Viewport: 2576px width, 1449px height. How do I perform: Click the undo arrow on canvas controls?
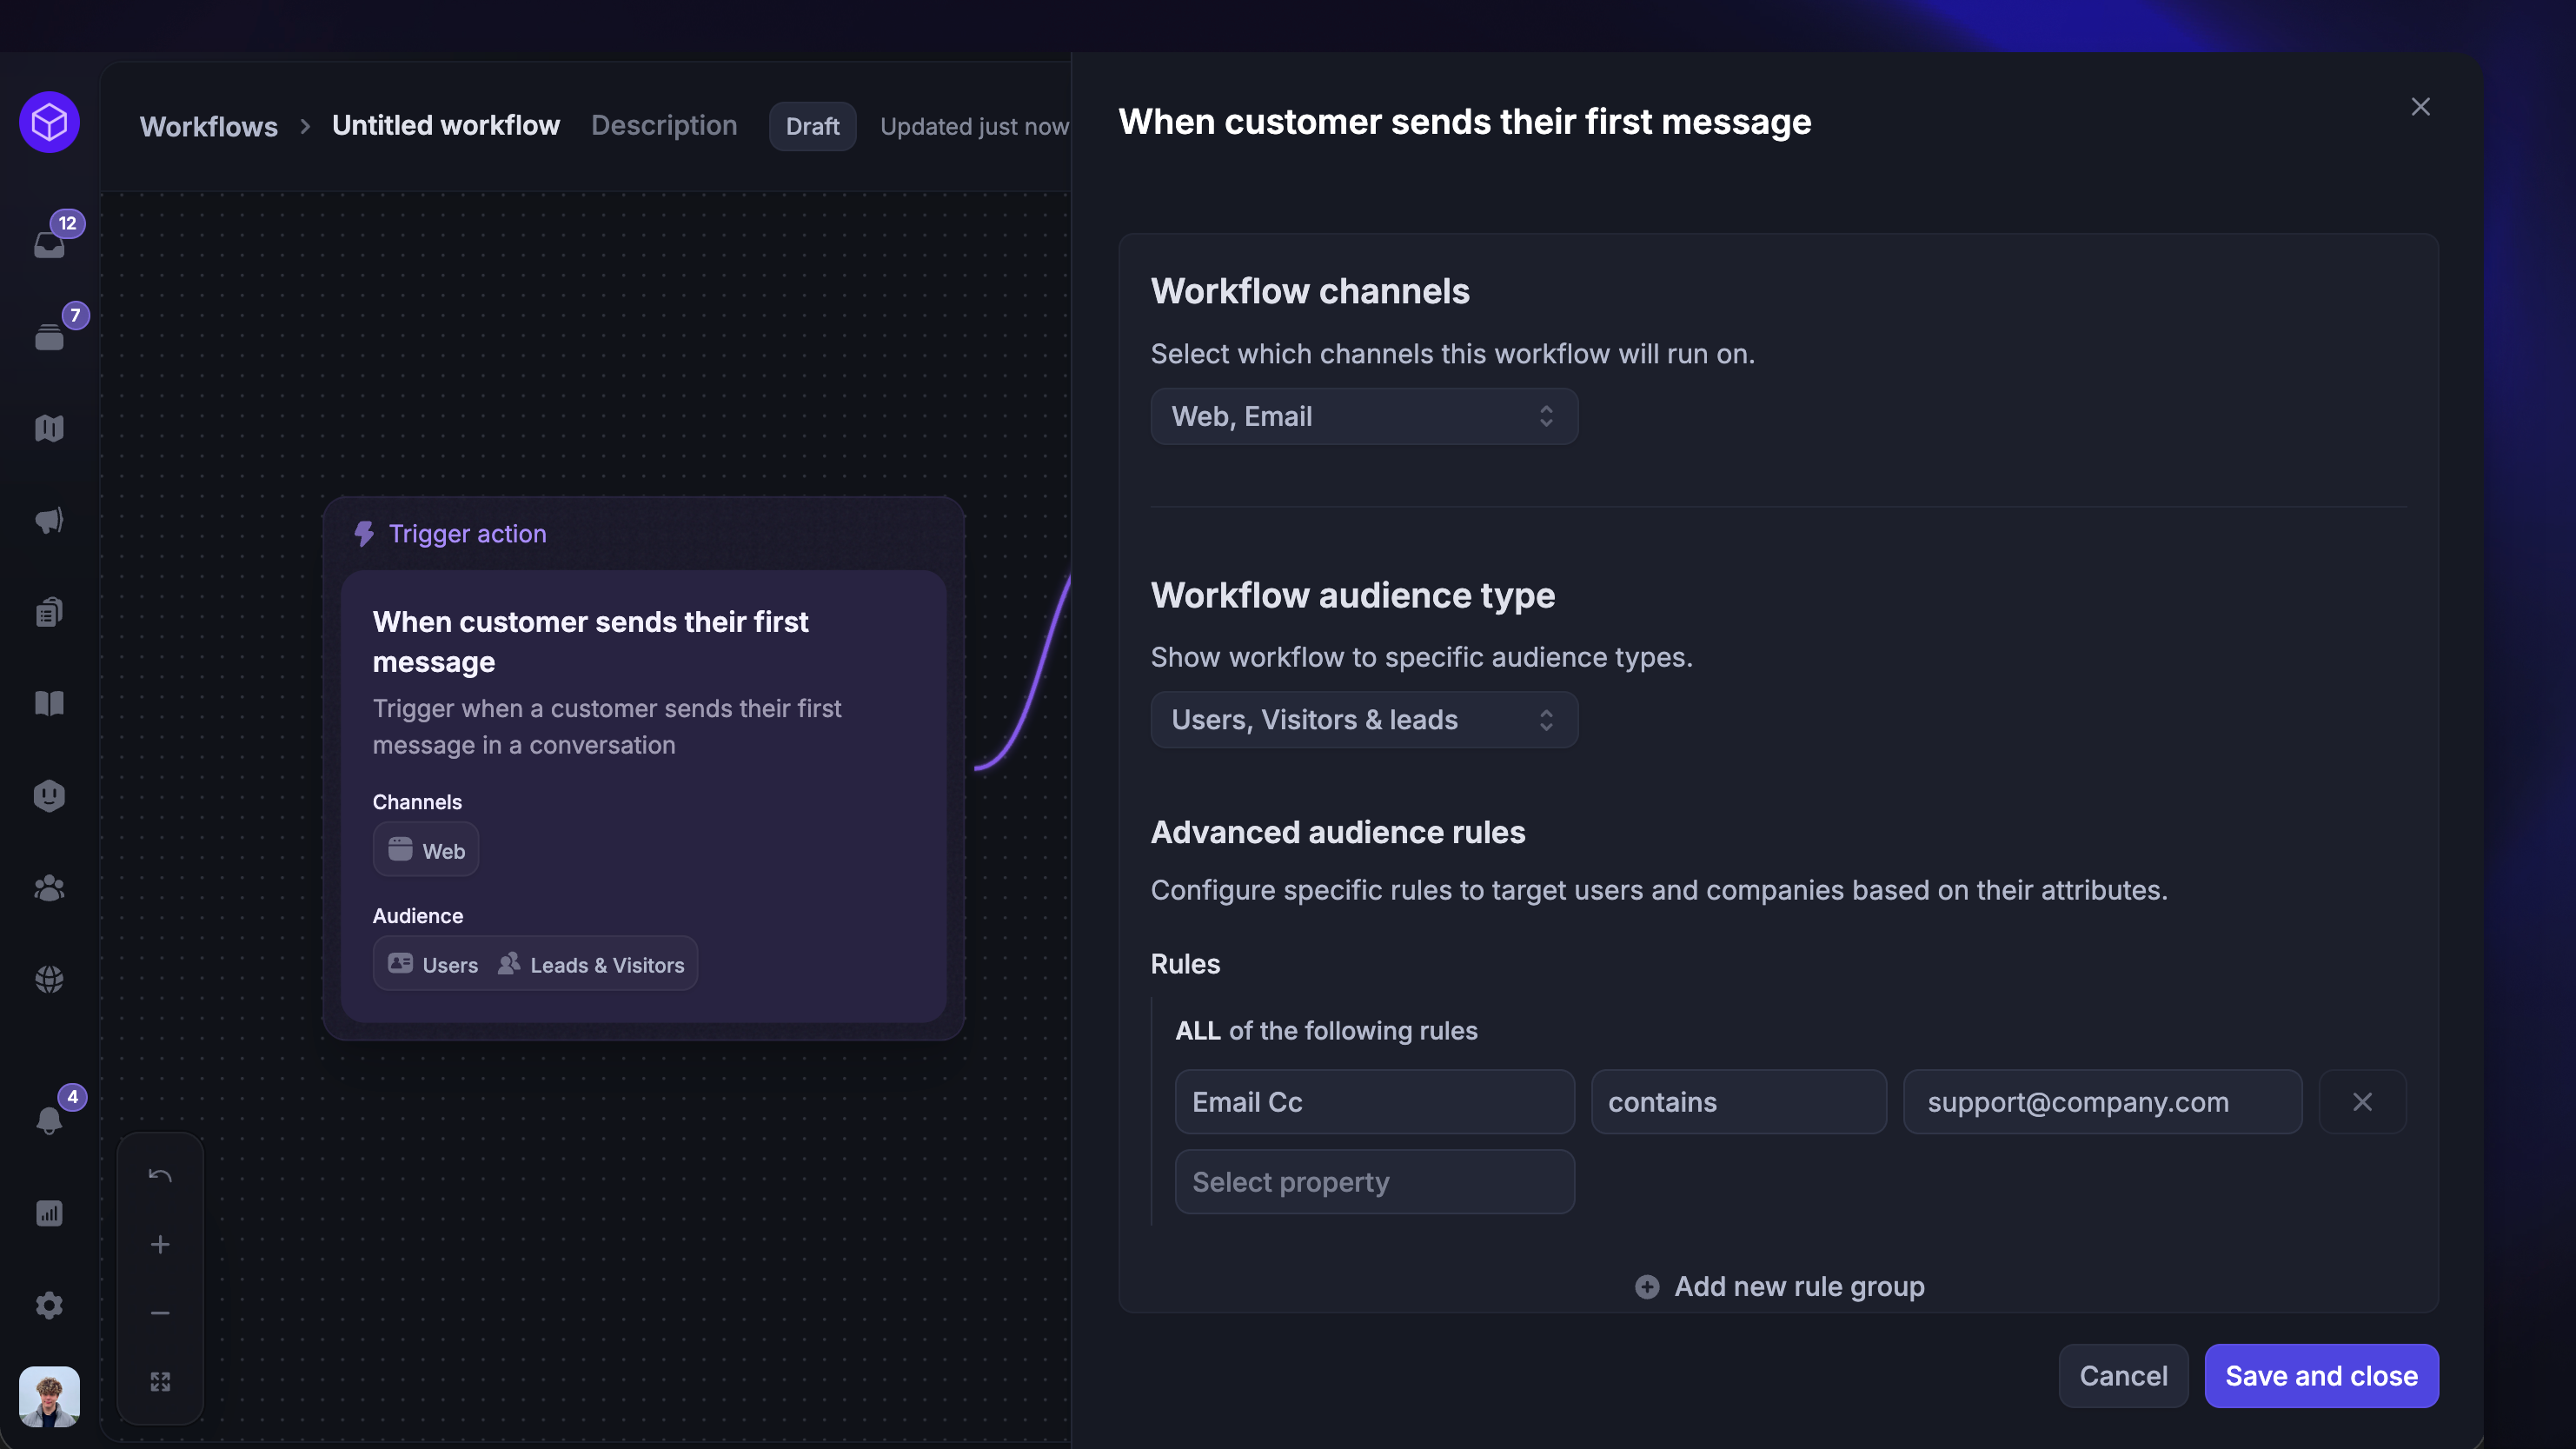click(x=160, y=1175)
